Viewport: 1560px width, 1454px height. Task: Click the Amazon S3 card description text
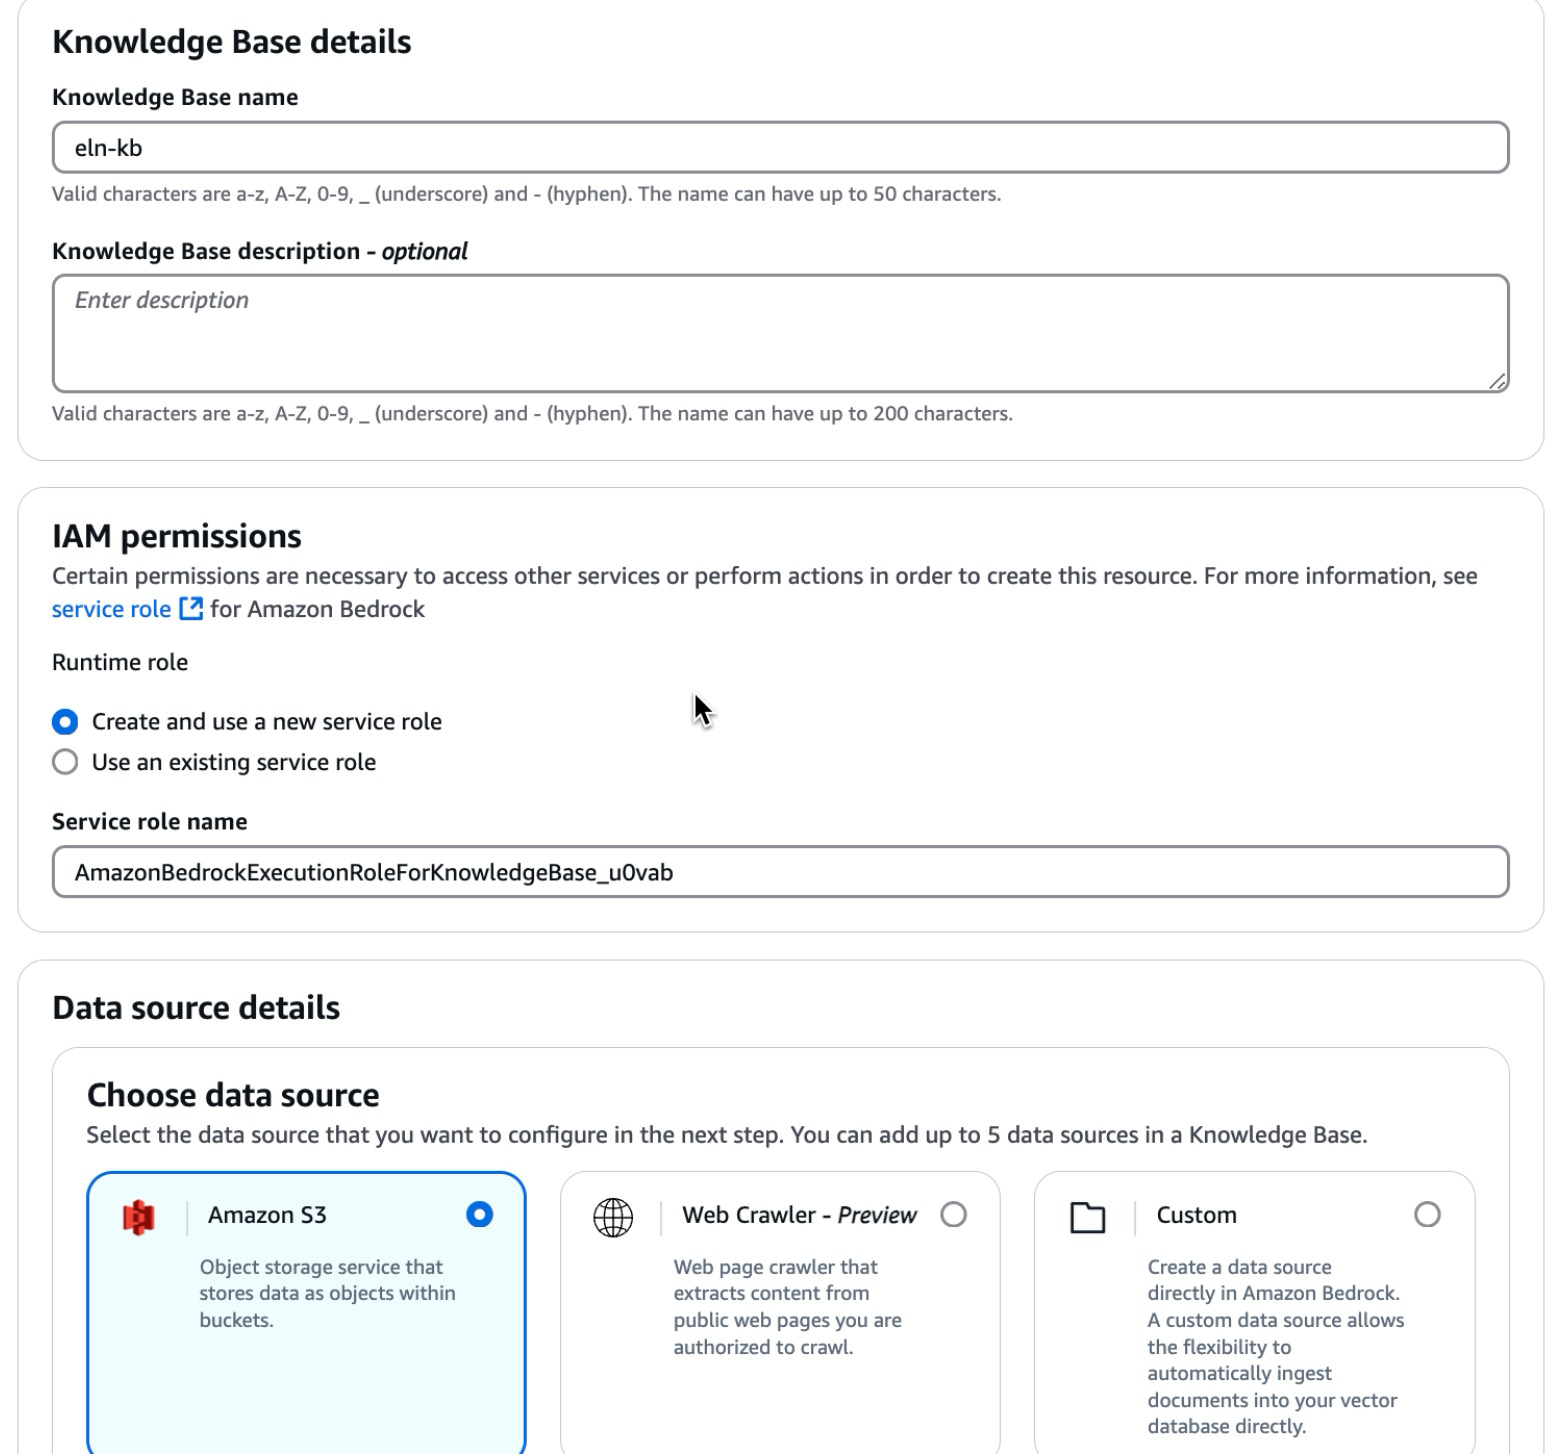click(x=327, y=1293)
